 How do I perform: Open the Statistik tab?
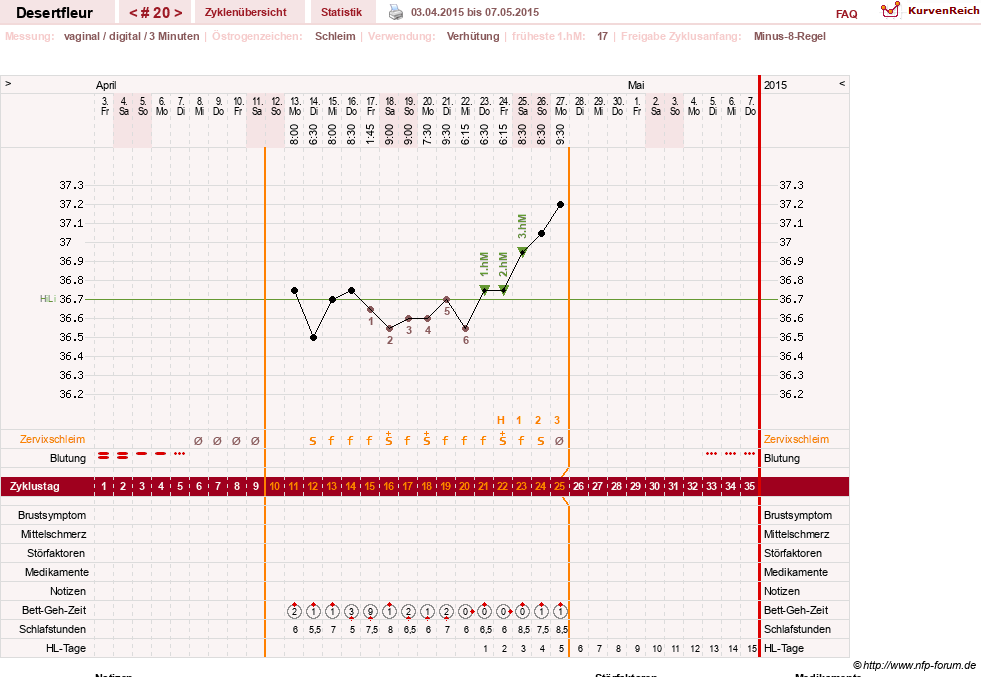(x=342, y=13)
